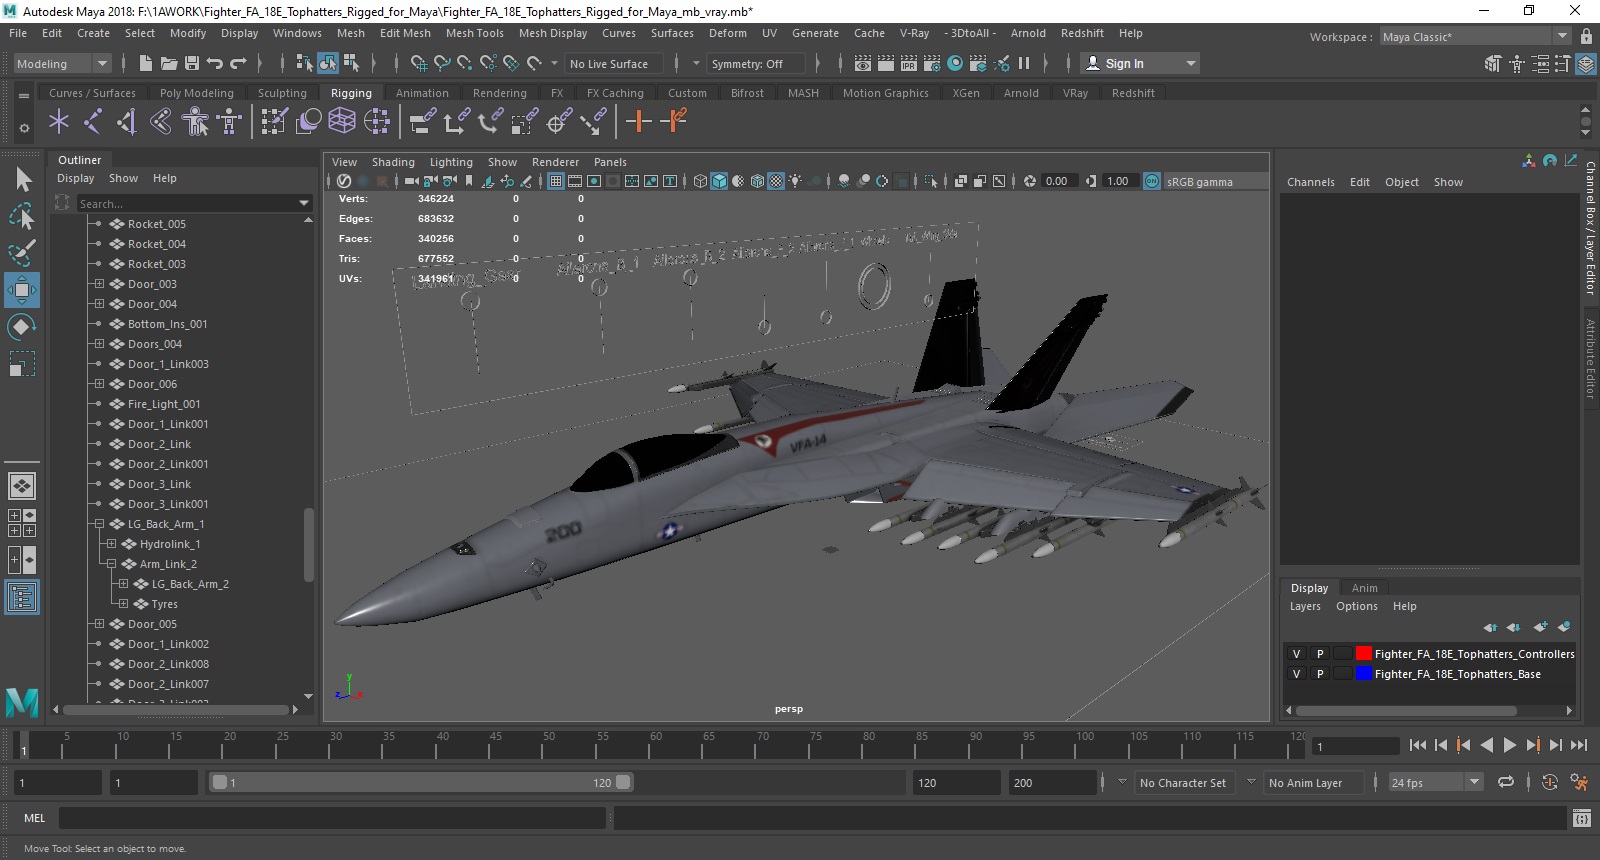Click the blue color swatch of Base layer

[1363, 674]
